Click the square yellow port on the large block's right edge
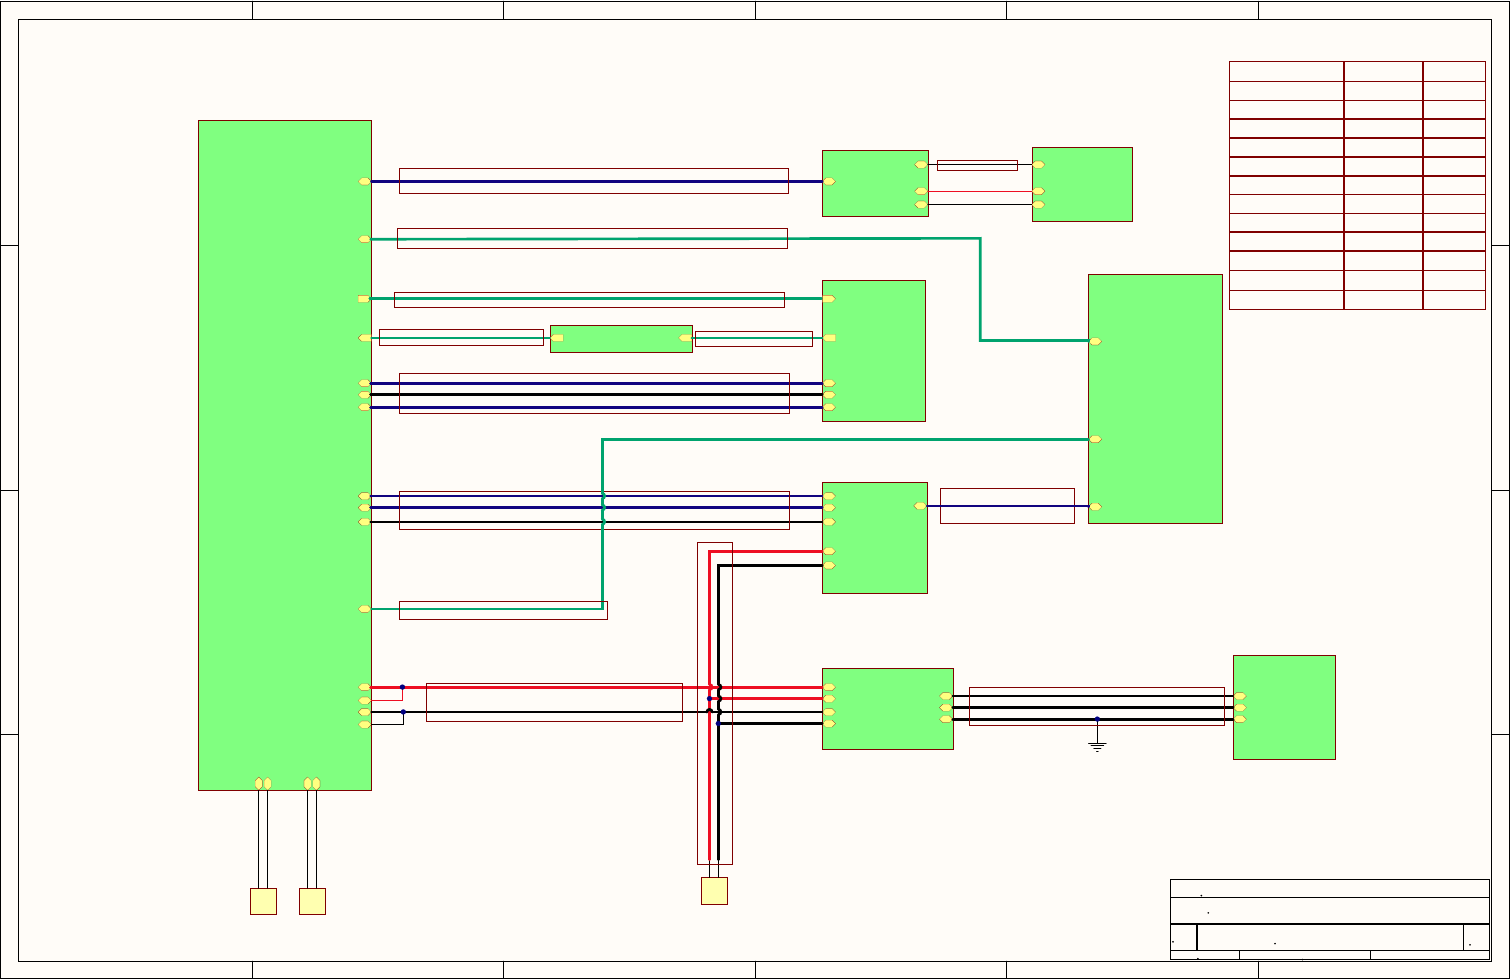Viewport: 1510px width, 979px height. coord(364,299)
